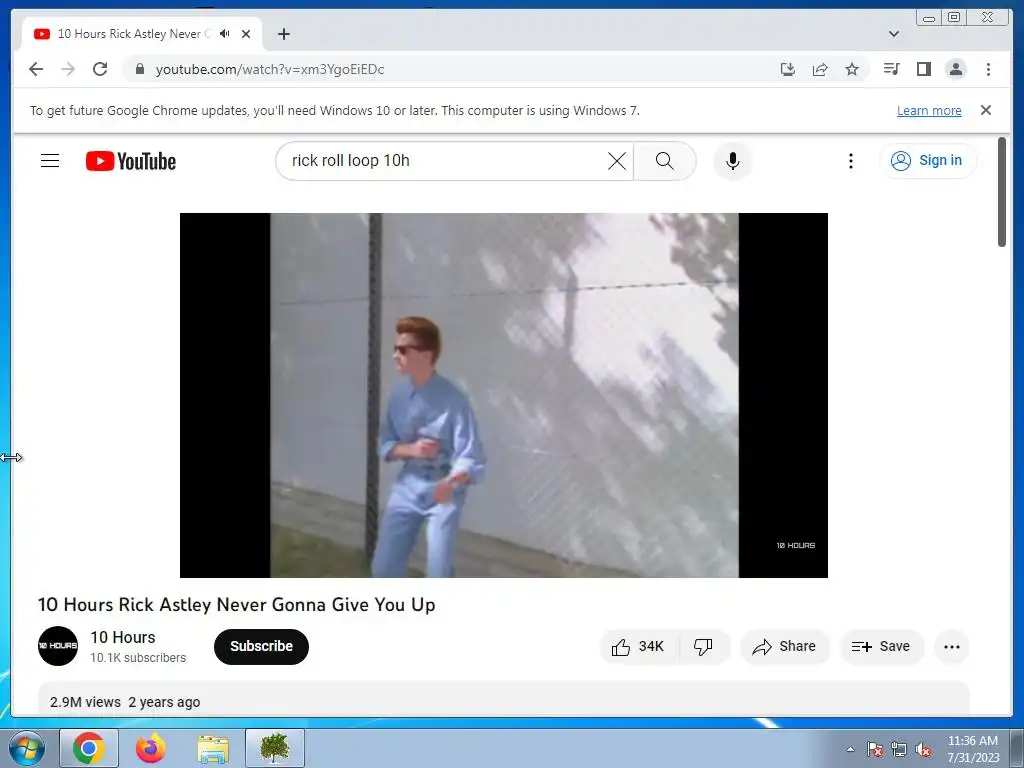This screenshot has height=768, width=1024.
Task: Reload the YouTube page
Action: point(100,69)
